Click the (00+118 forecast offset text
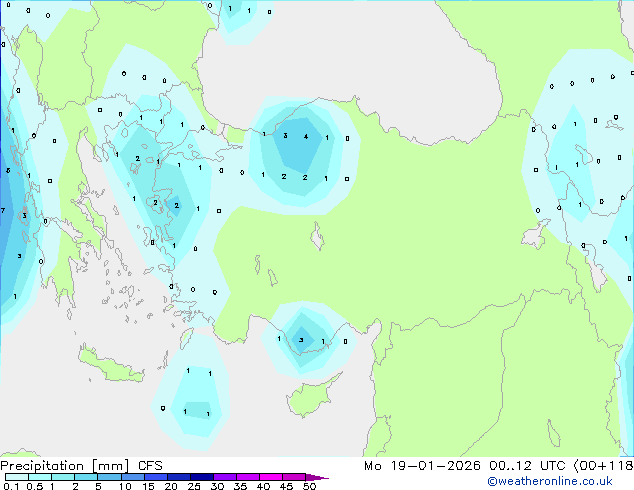 [604, 466]
